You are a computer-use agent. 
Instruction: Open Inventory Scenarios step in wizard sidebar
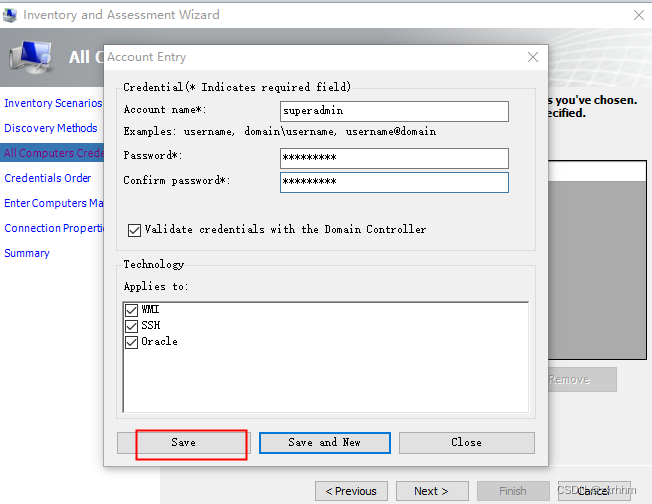(x=53, y=103)
